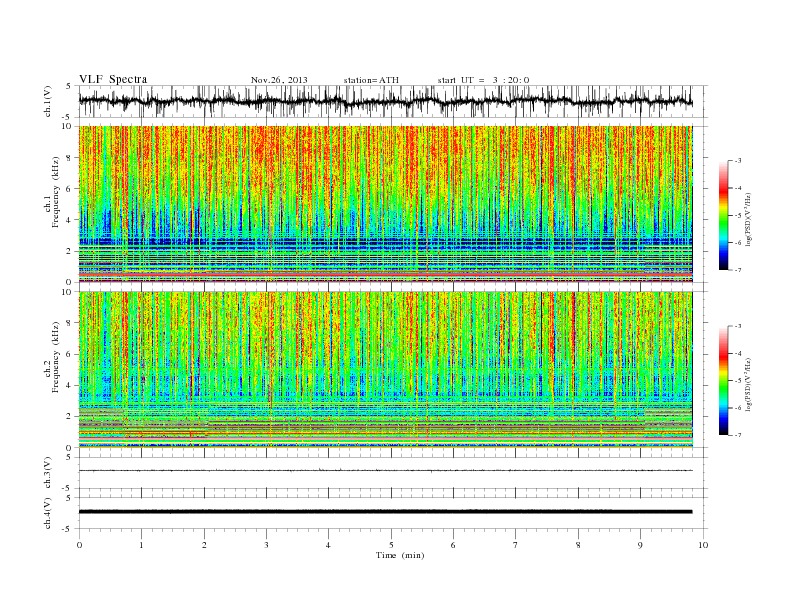Click the thin ch.3 voltage trace
Viewport: 792px width, 612px height.
pyautogui.click(x=385, y=471)
